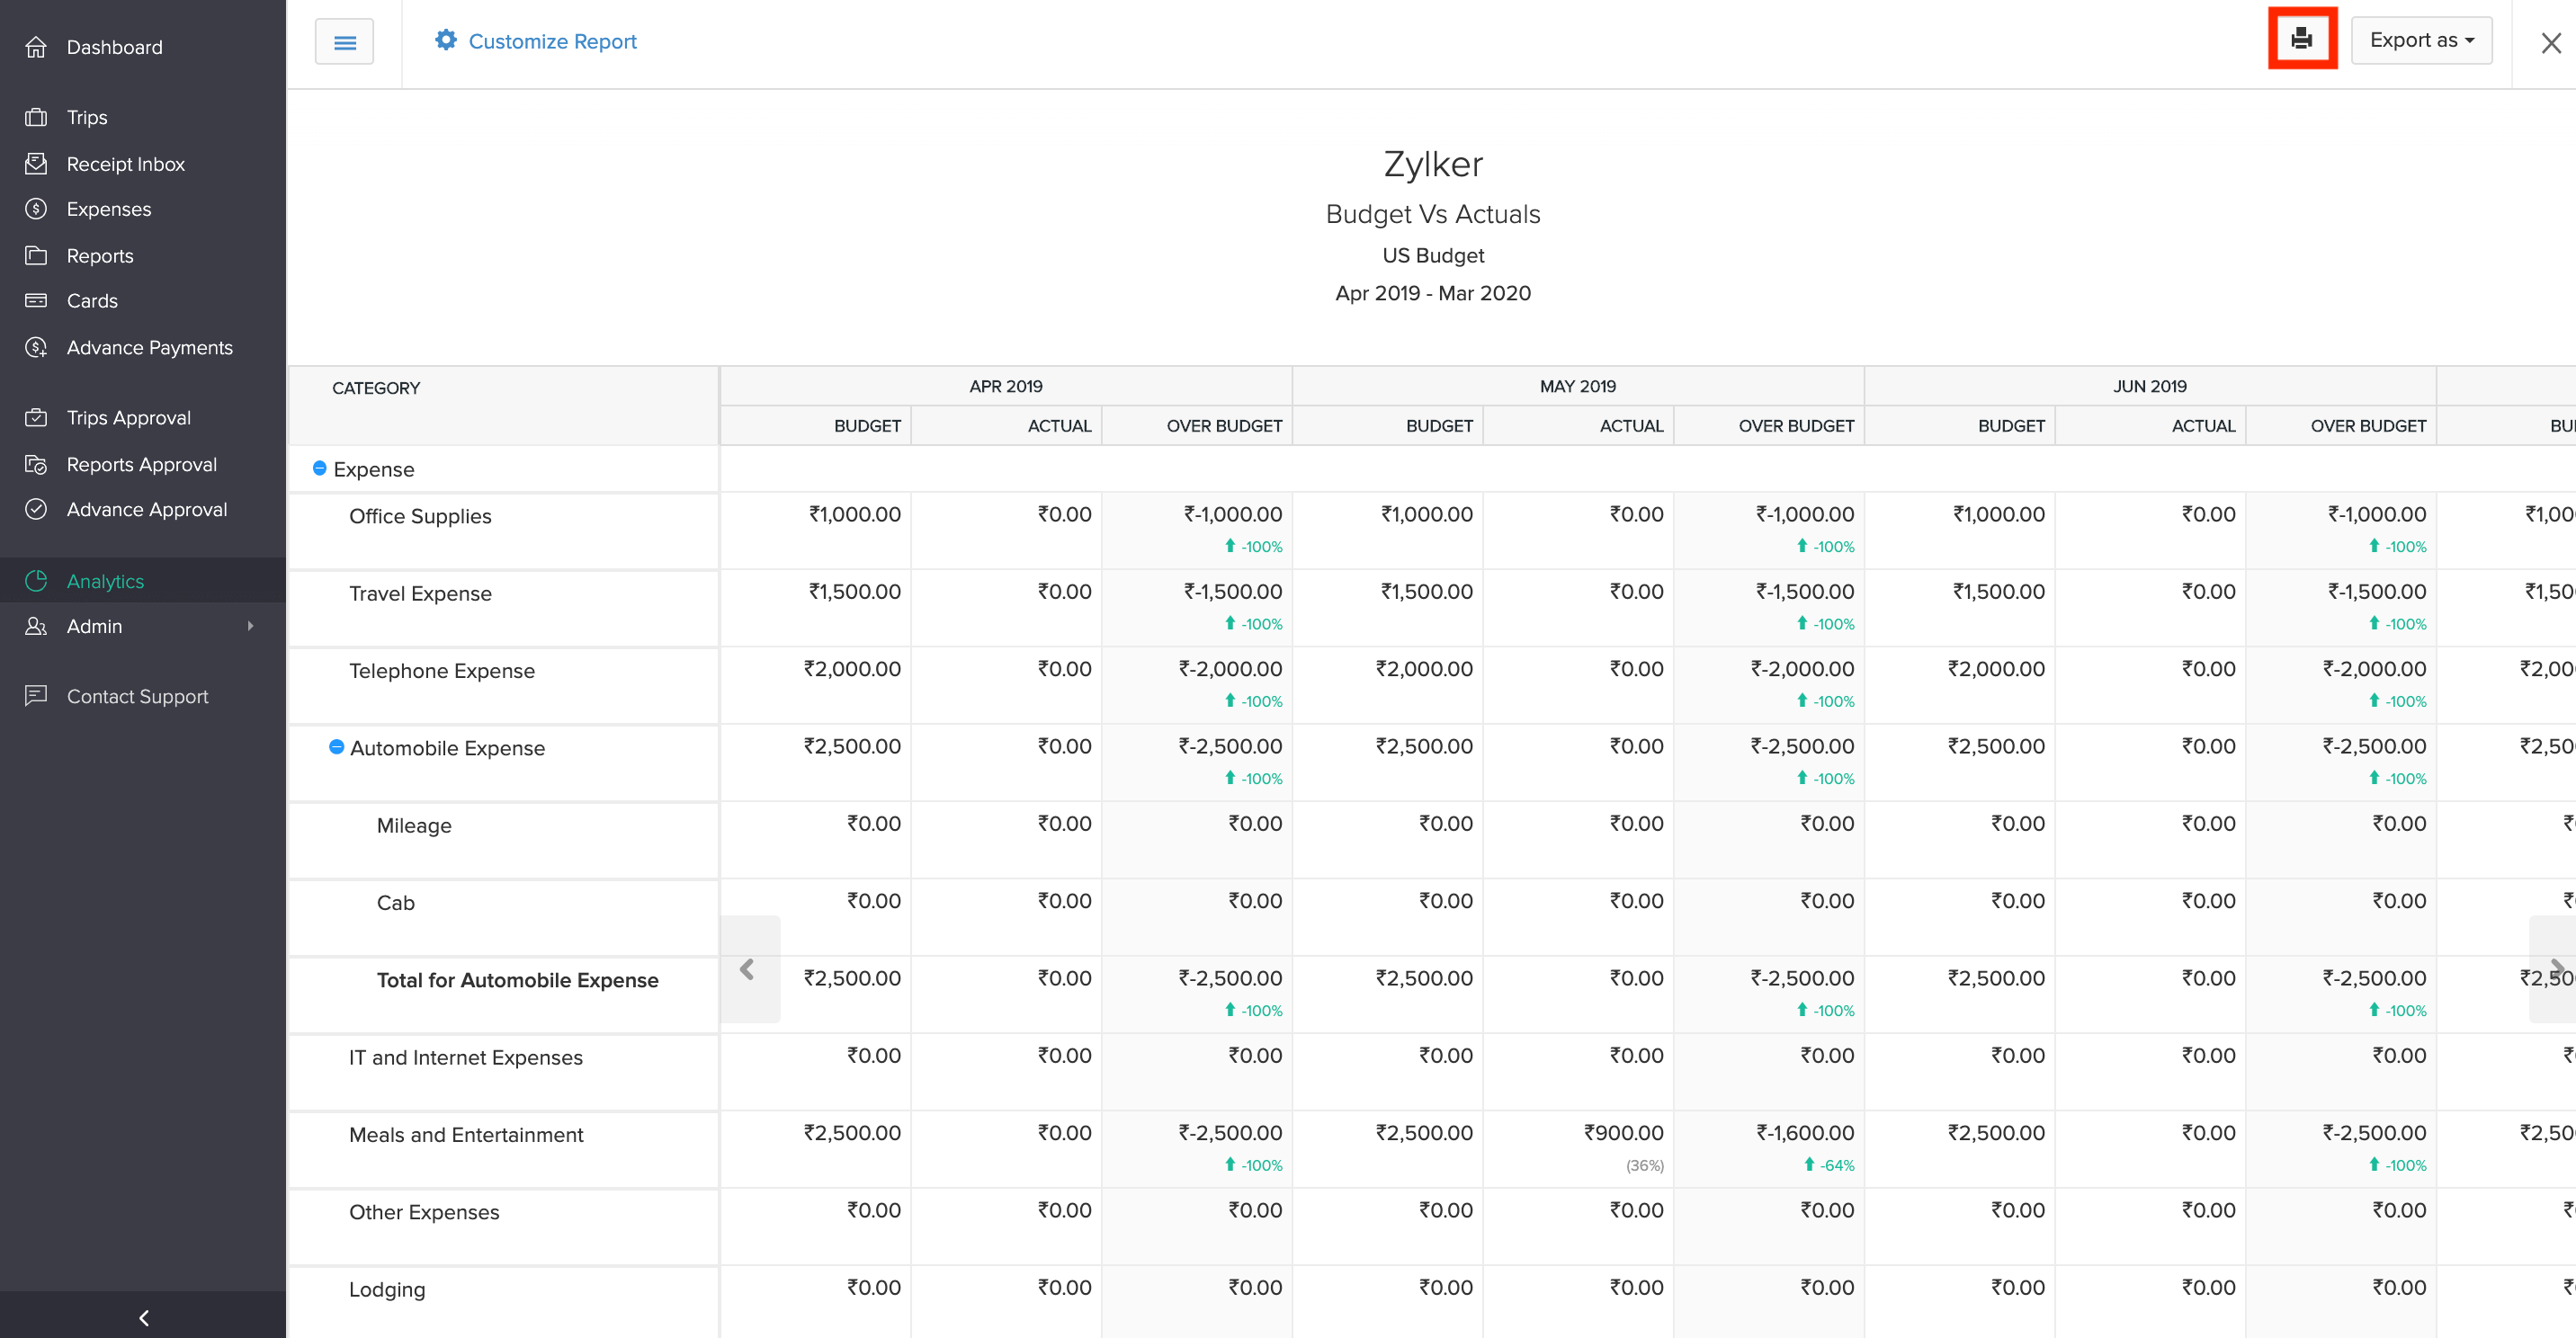Click the Customize Report link
Image resolution: width=2576 pixels, height=1338 pixels.
(x=552, y=41)
